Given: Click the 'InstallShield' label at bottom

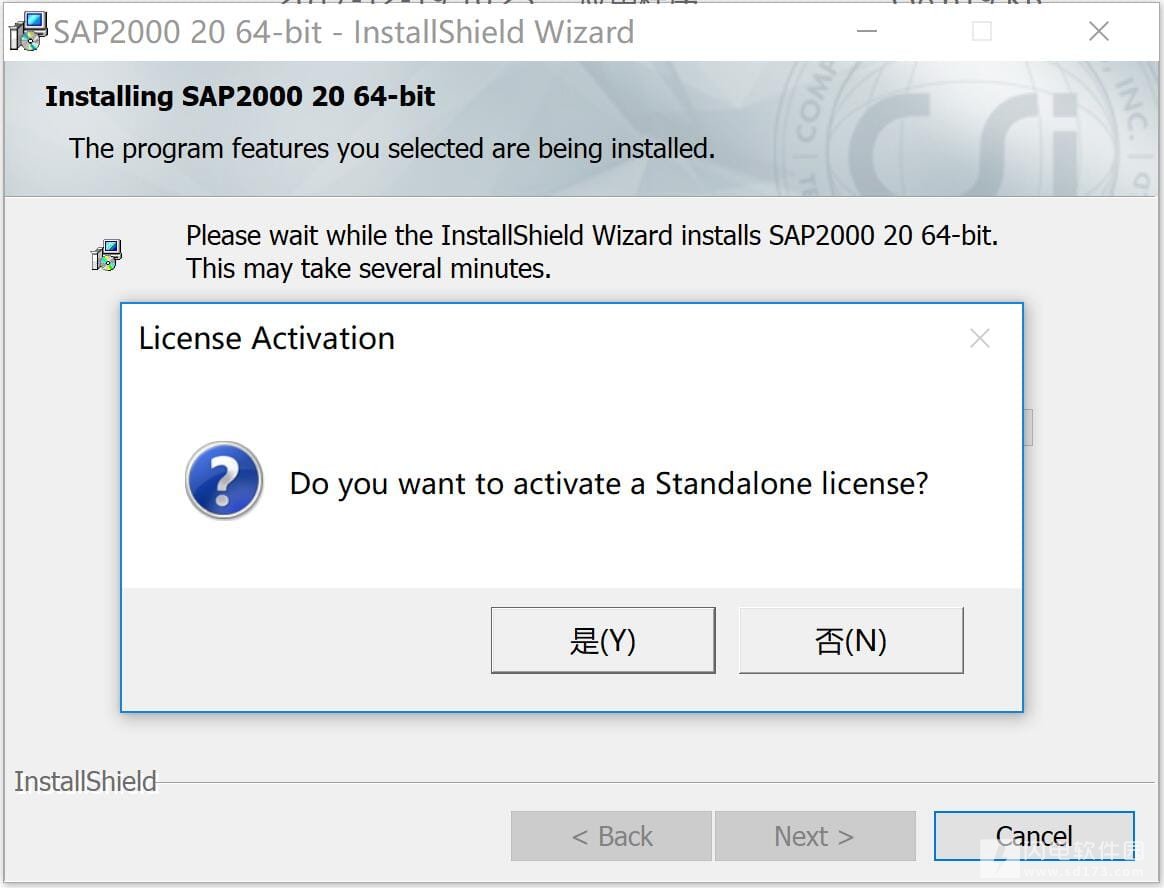Looking at the screenshot, I should [x=85, y=781].
